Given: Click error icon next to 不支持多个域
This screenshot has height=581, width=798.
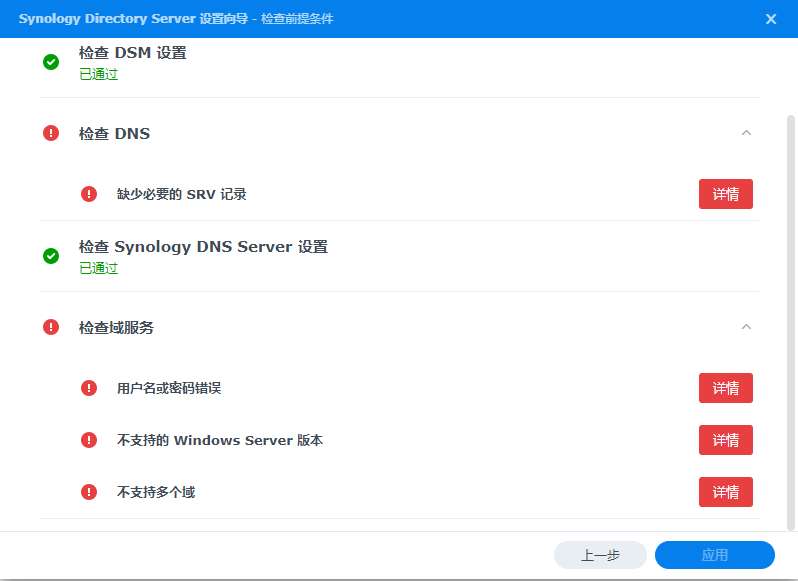Looking at the screenshot, I should pos(89,492).
